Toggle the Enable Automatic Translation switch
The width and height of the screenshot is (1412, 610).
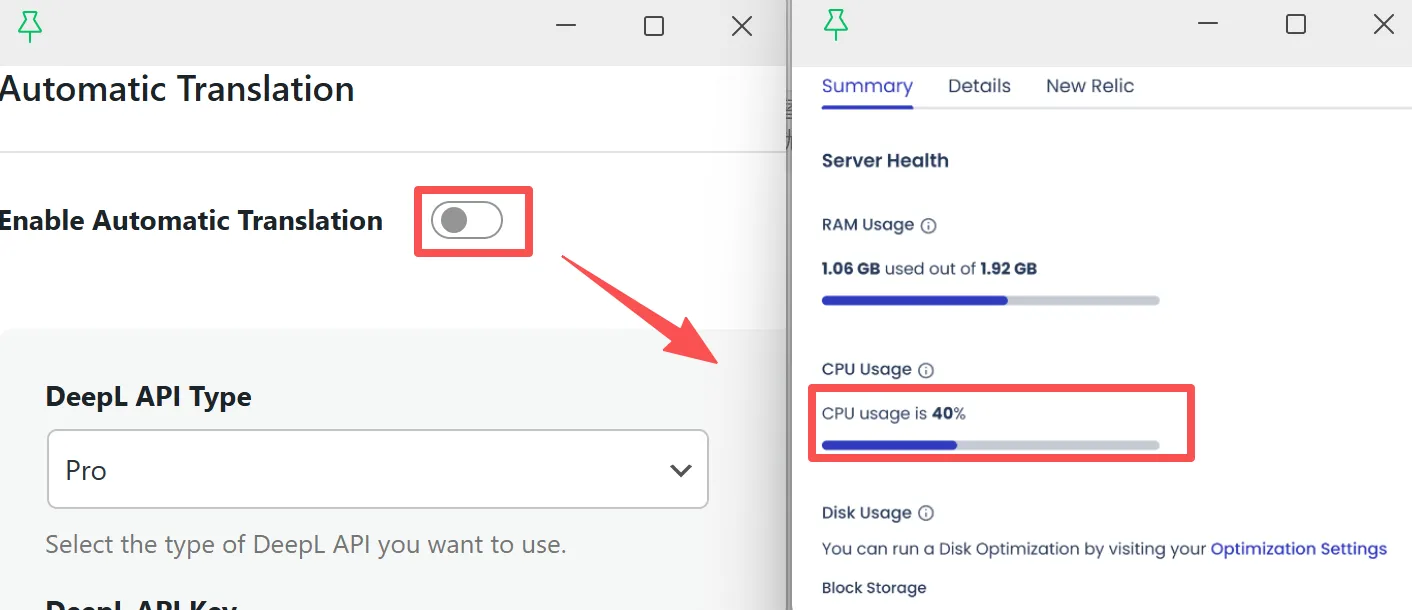[466, 220]
